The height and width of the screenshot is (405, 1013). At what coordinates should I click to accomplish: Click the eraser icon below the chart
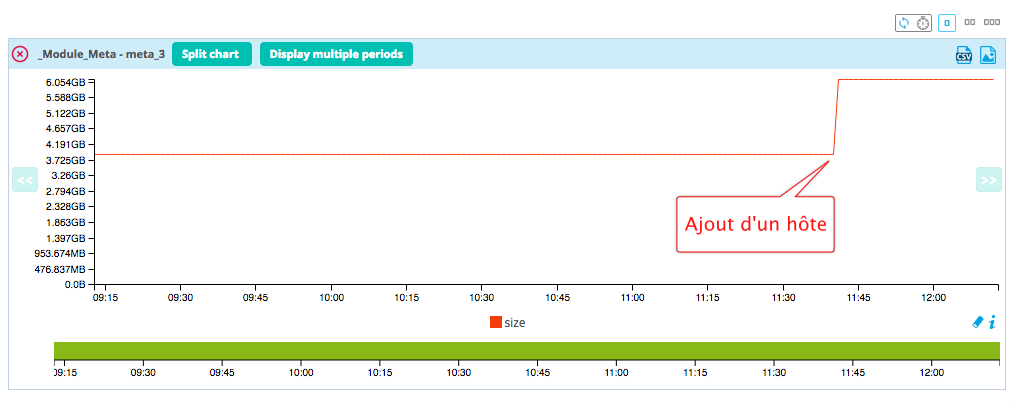(977, 322)
